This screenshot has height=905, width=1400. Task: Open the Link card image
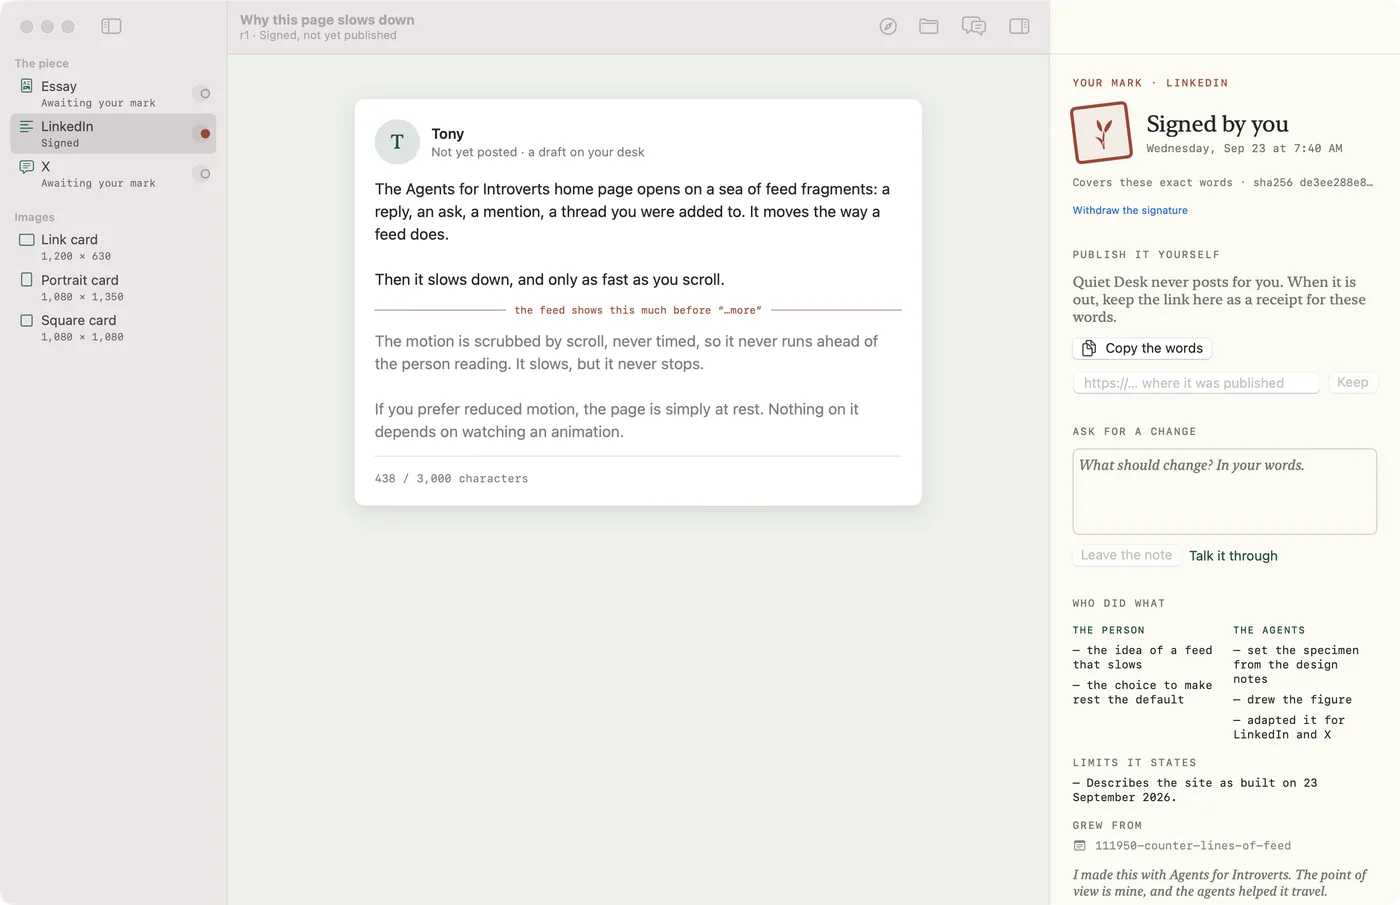[x=113, y=247]
